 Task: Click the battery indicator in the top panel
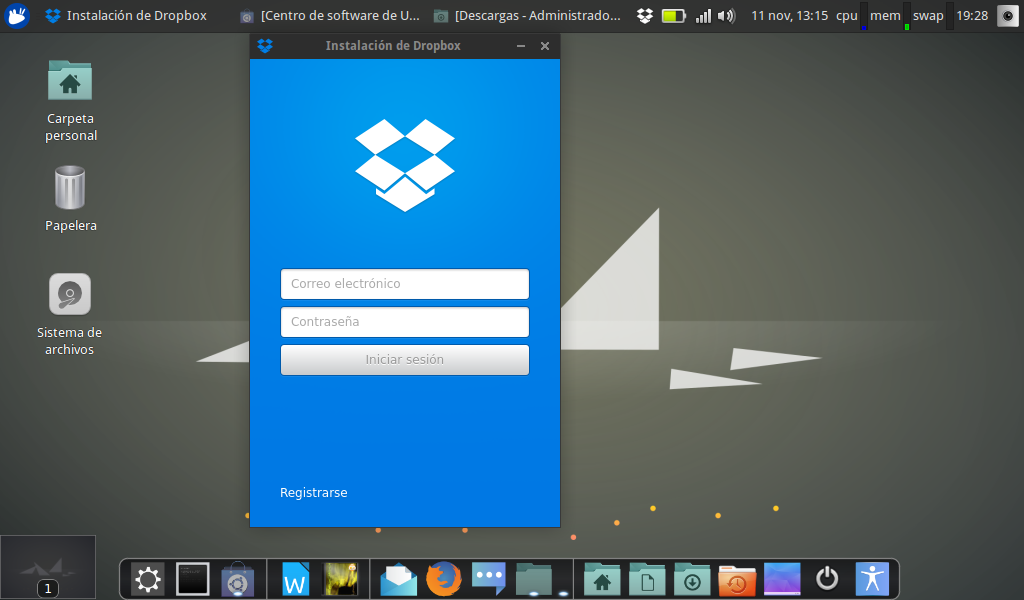pyautogui.click(x=673, y=15)
